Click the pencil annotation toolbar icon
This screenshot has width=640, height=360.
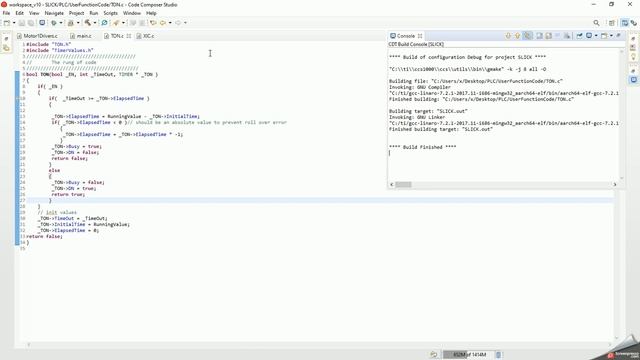pos(116,23)
